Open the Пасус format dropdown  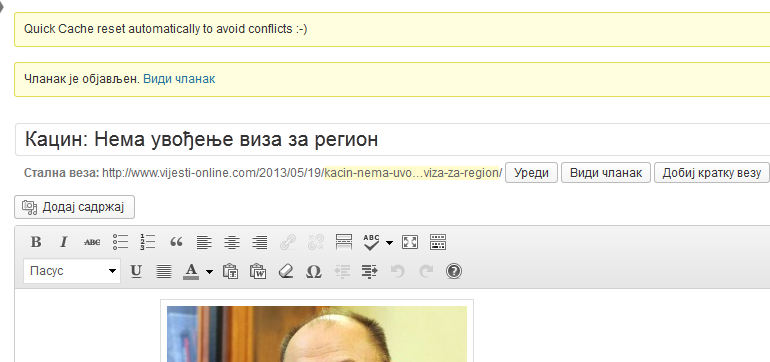[x=72, y=271]
